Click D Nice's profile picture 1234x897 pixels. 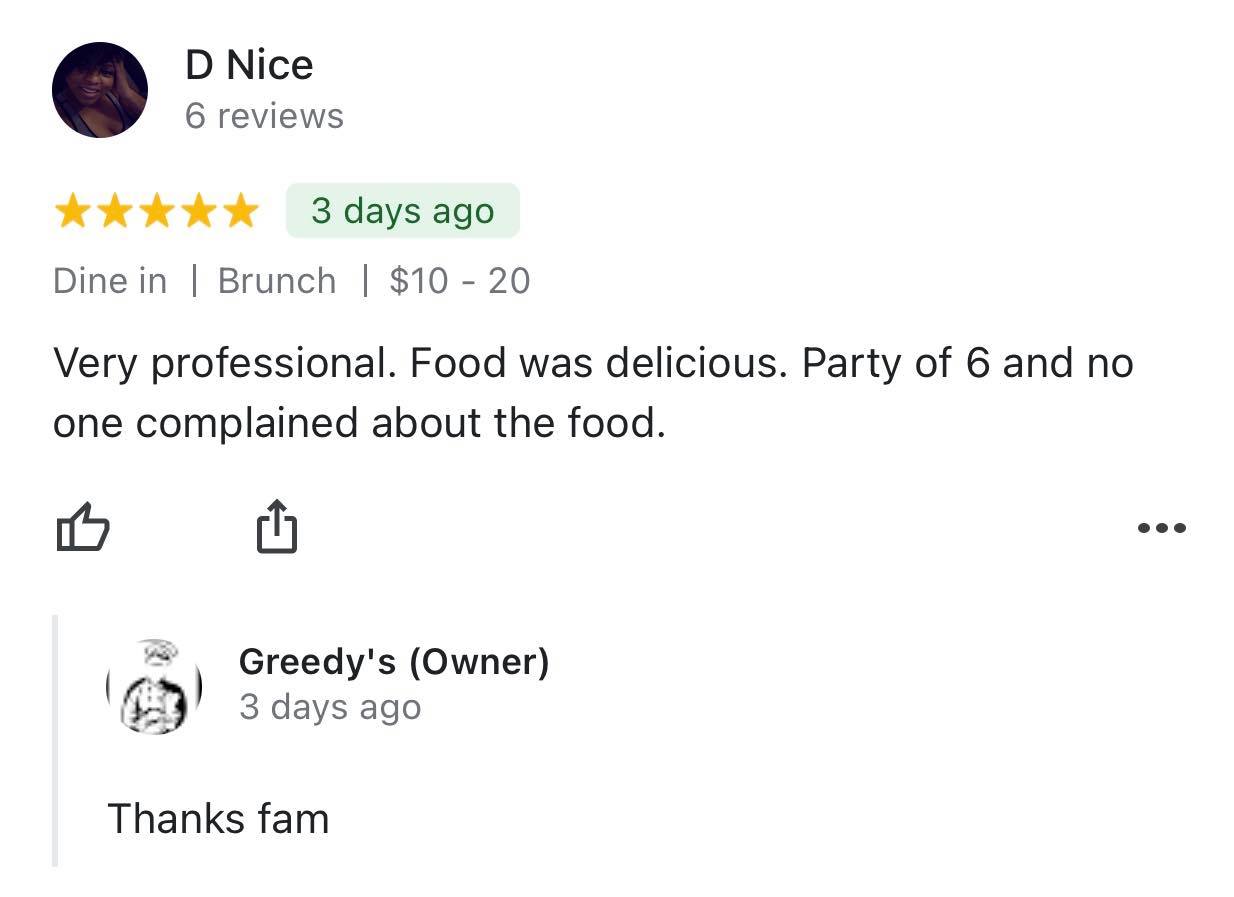pos(100,90)
